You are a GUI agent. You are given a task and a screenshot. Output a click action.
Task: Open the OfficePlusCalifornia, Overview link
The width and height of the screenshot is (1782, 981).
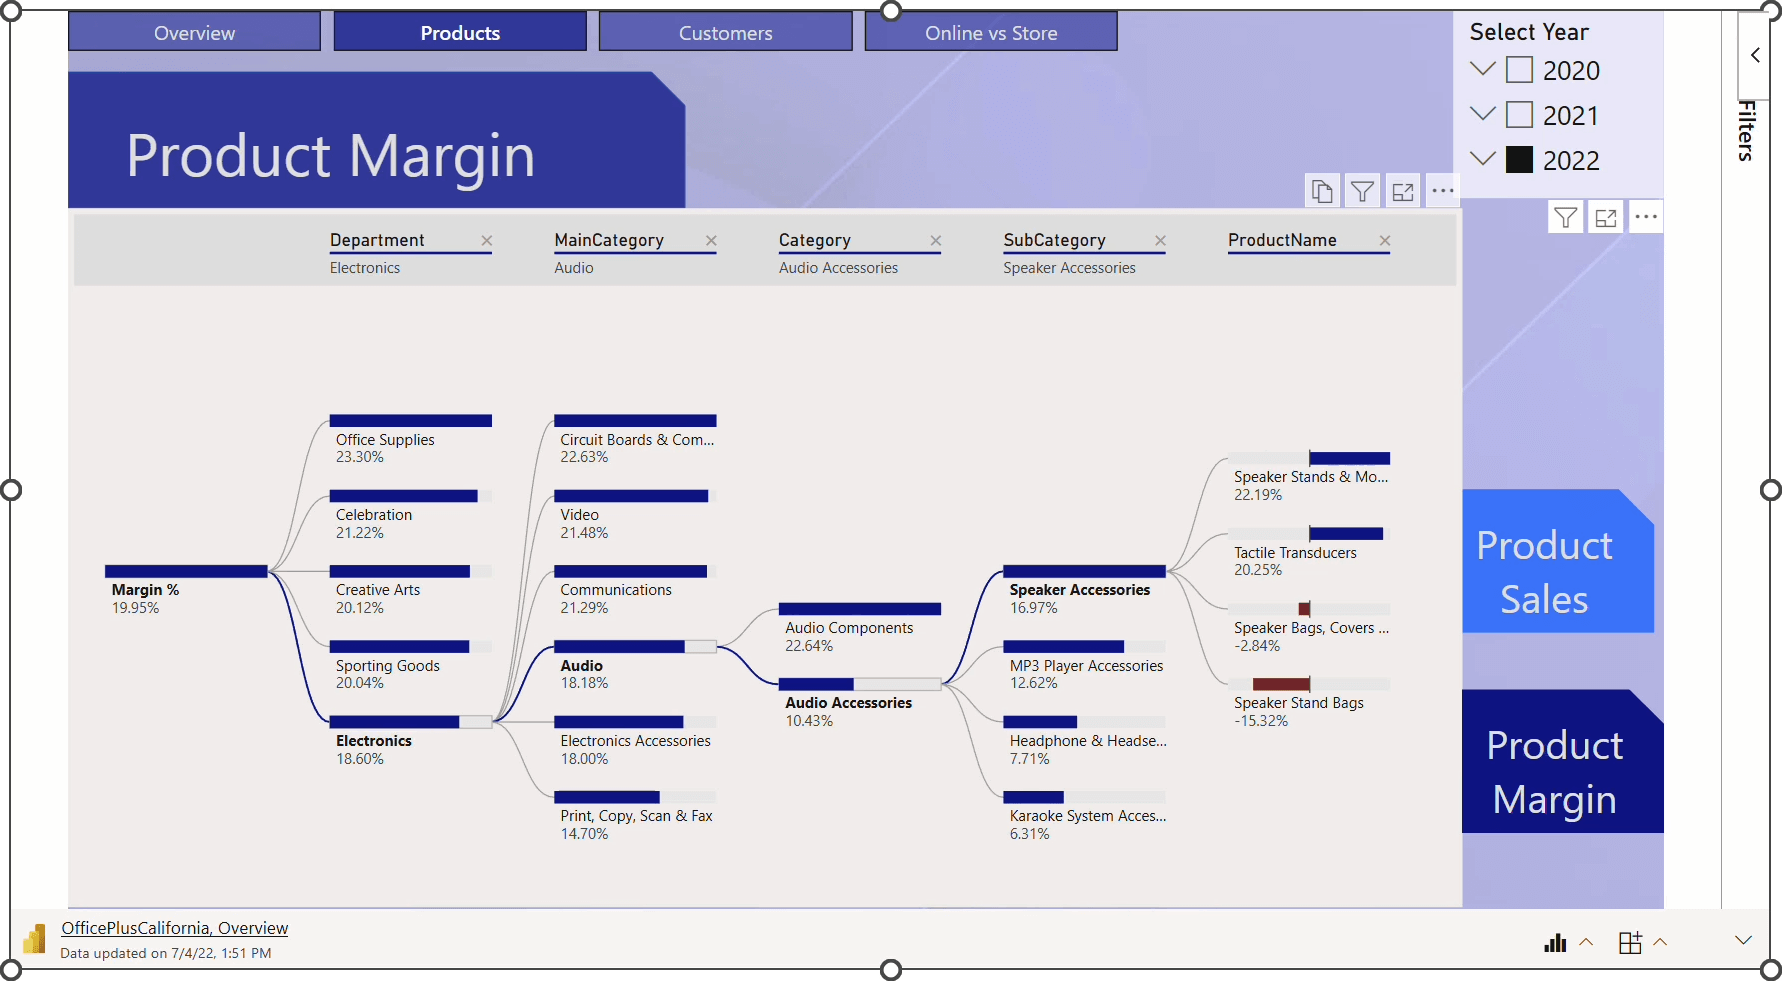pyautogui.click(x=175, y=928)
